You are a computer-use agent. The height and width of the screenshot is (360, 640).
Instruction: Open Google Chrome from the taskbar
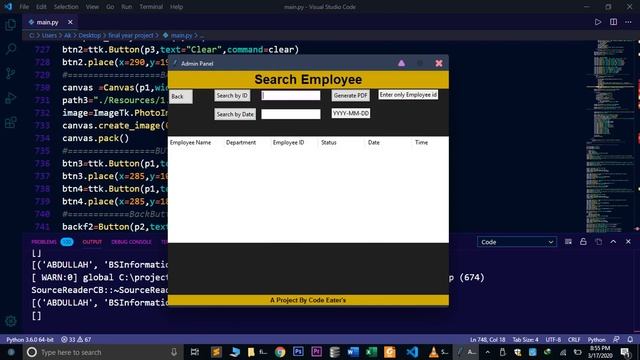[280, 352]
